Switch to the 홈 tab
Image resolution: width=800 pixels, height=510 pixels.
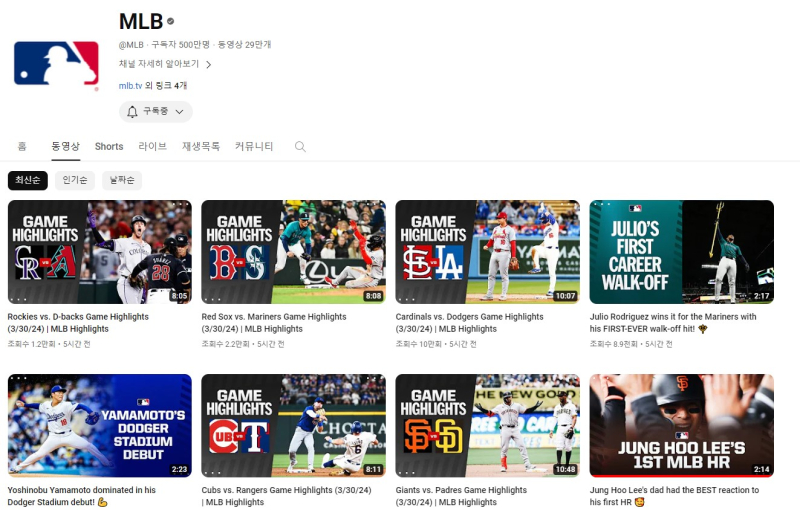coord(22,146)
